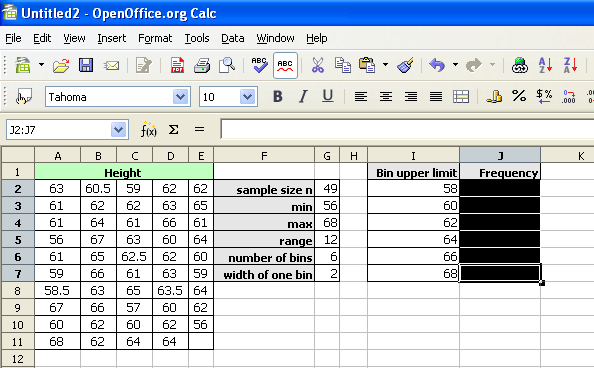594x368 pixels.
Task: Click the Hyperlink globe icon
Action: 520,65
